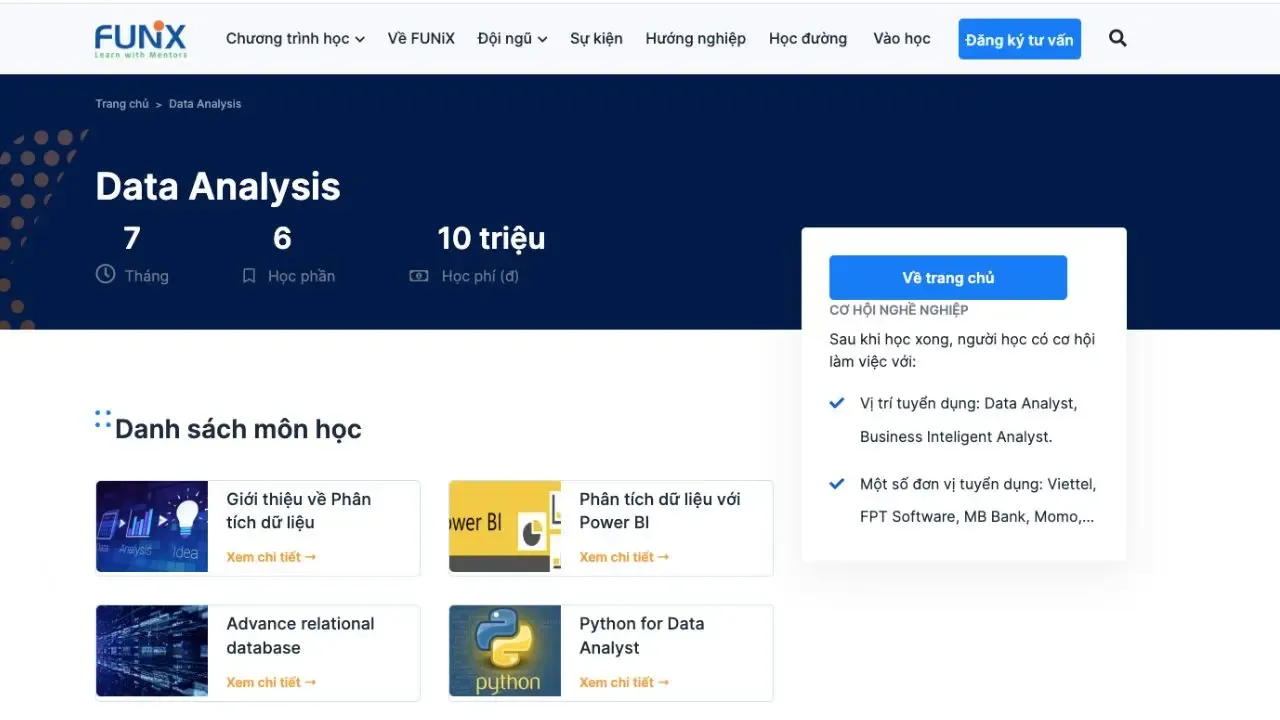Click Xem chi tiết under Advance relational database
Screen dimensions: 1280x720
click(271, 682)
